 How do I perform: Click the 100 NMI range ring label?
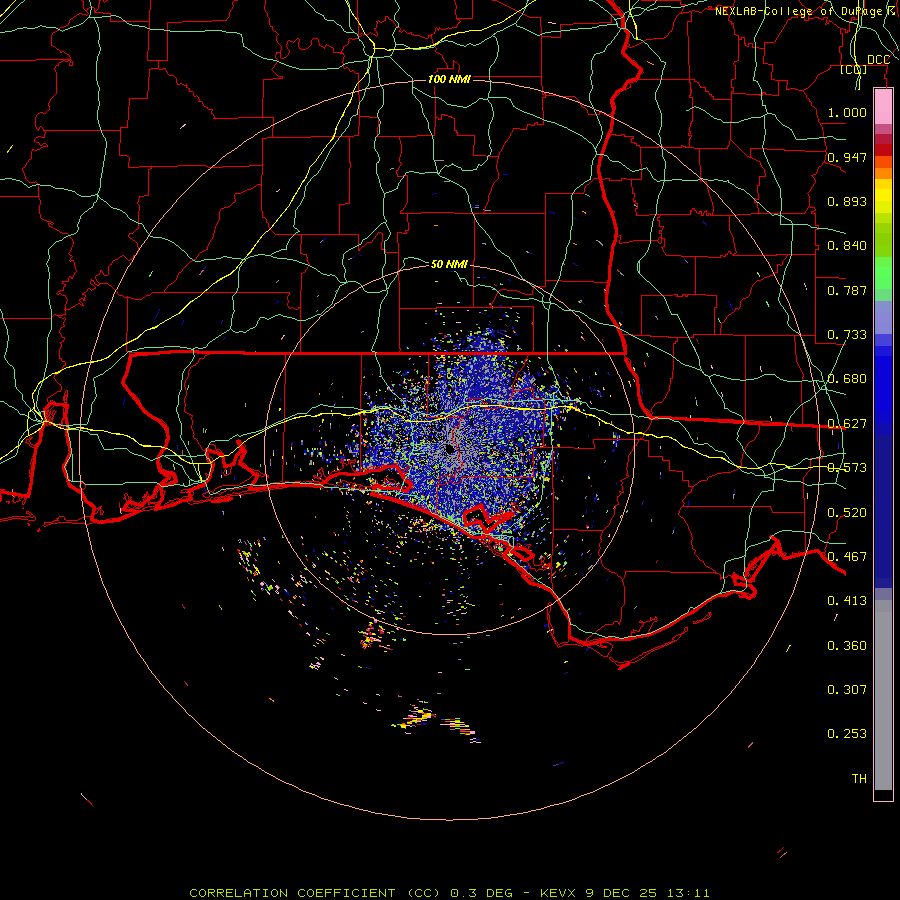coord(449,79)
